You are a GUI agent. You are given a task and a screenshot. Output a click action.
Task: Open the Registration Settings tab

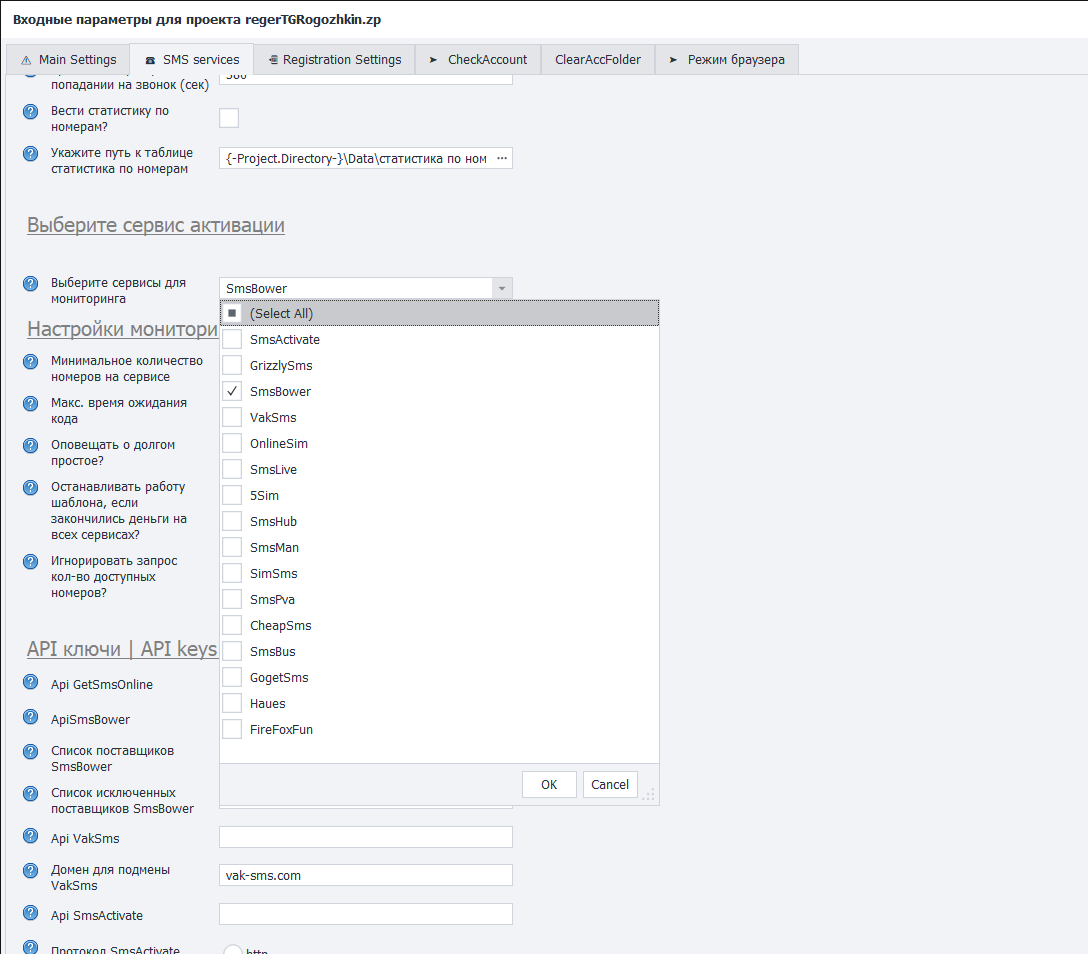(x=334, y=60)
